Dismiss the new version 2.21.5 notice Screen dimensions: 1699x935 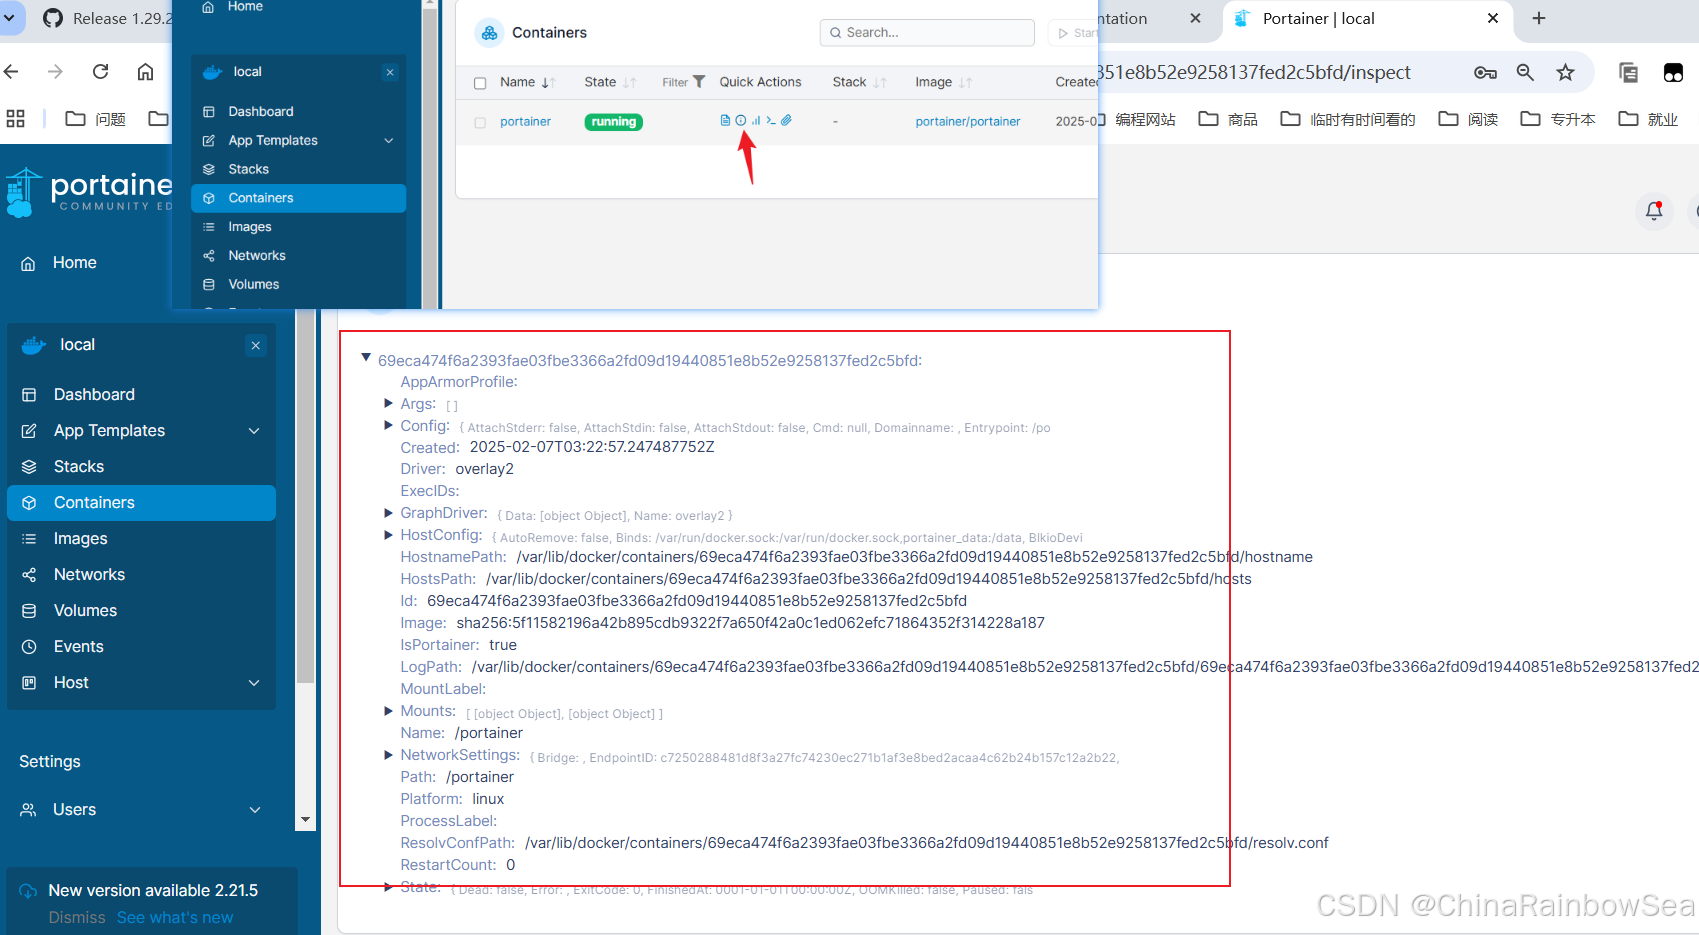(x=77, y=918)
